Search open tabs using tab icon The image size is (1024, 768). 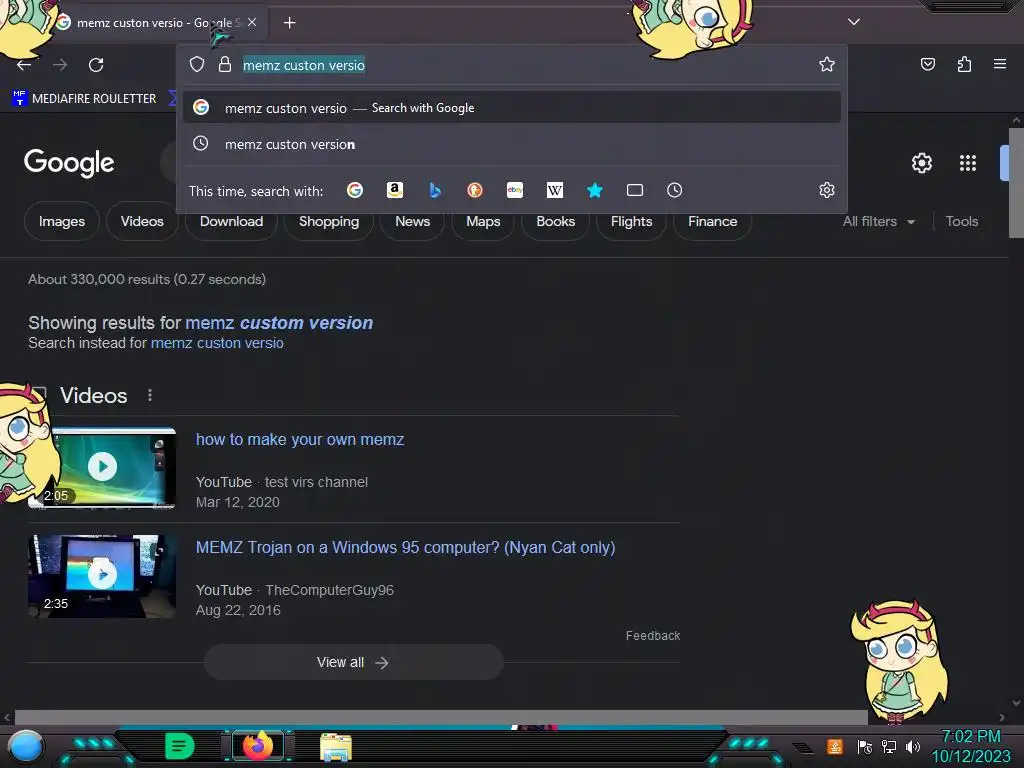tap(635, 190)
